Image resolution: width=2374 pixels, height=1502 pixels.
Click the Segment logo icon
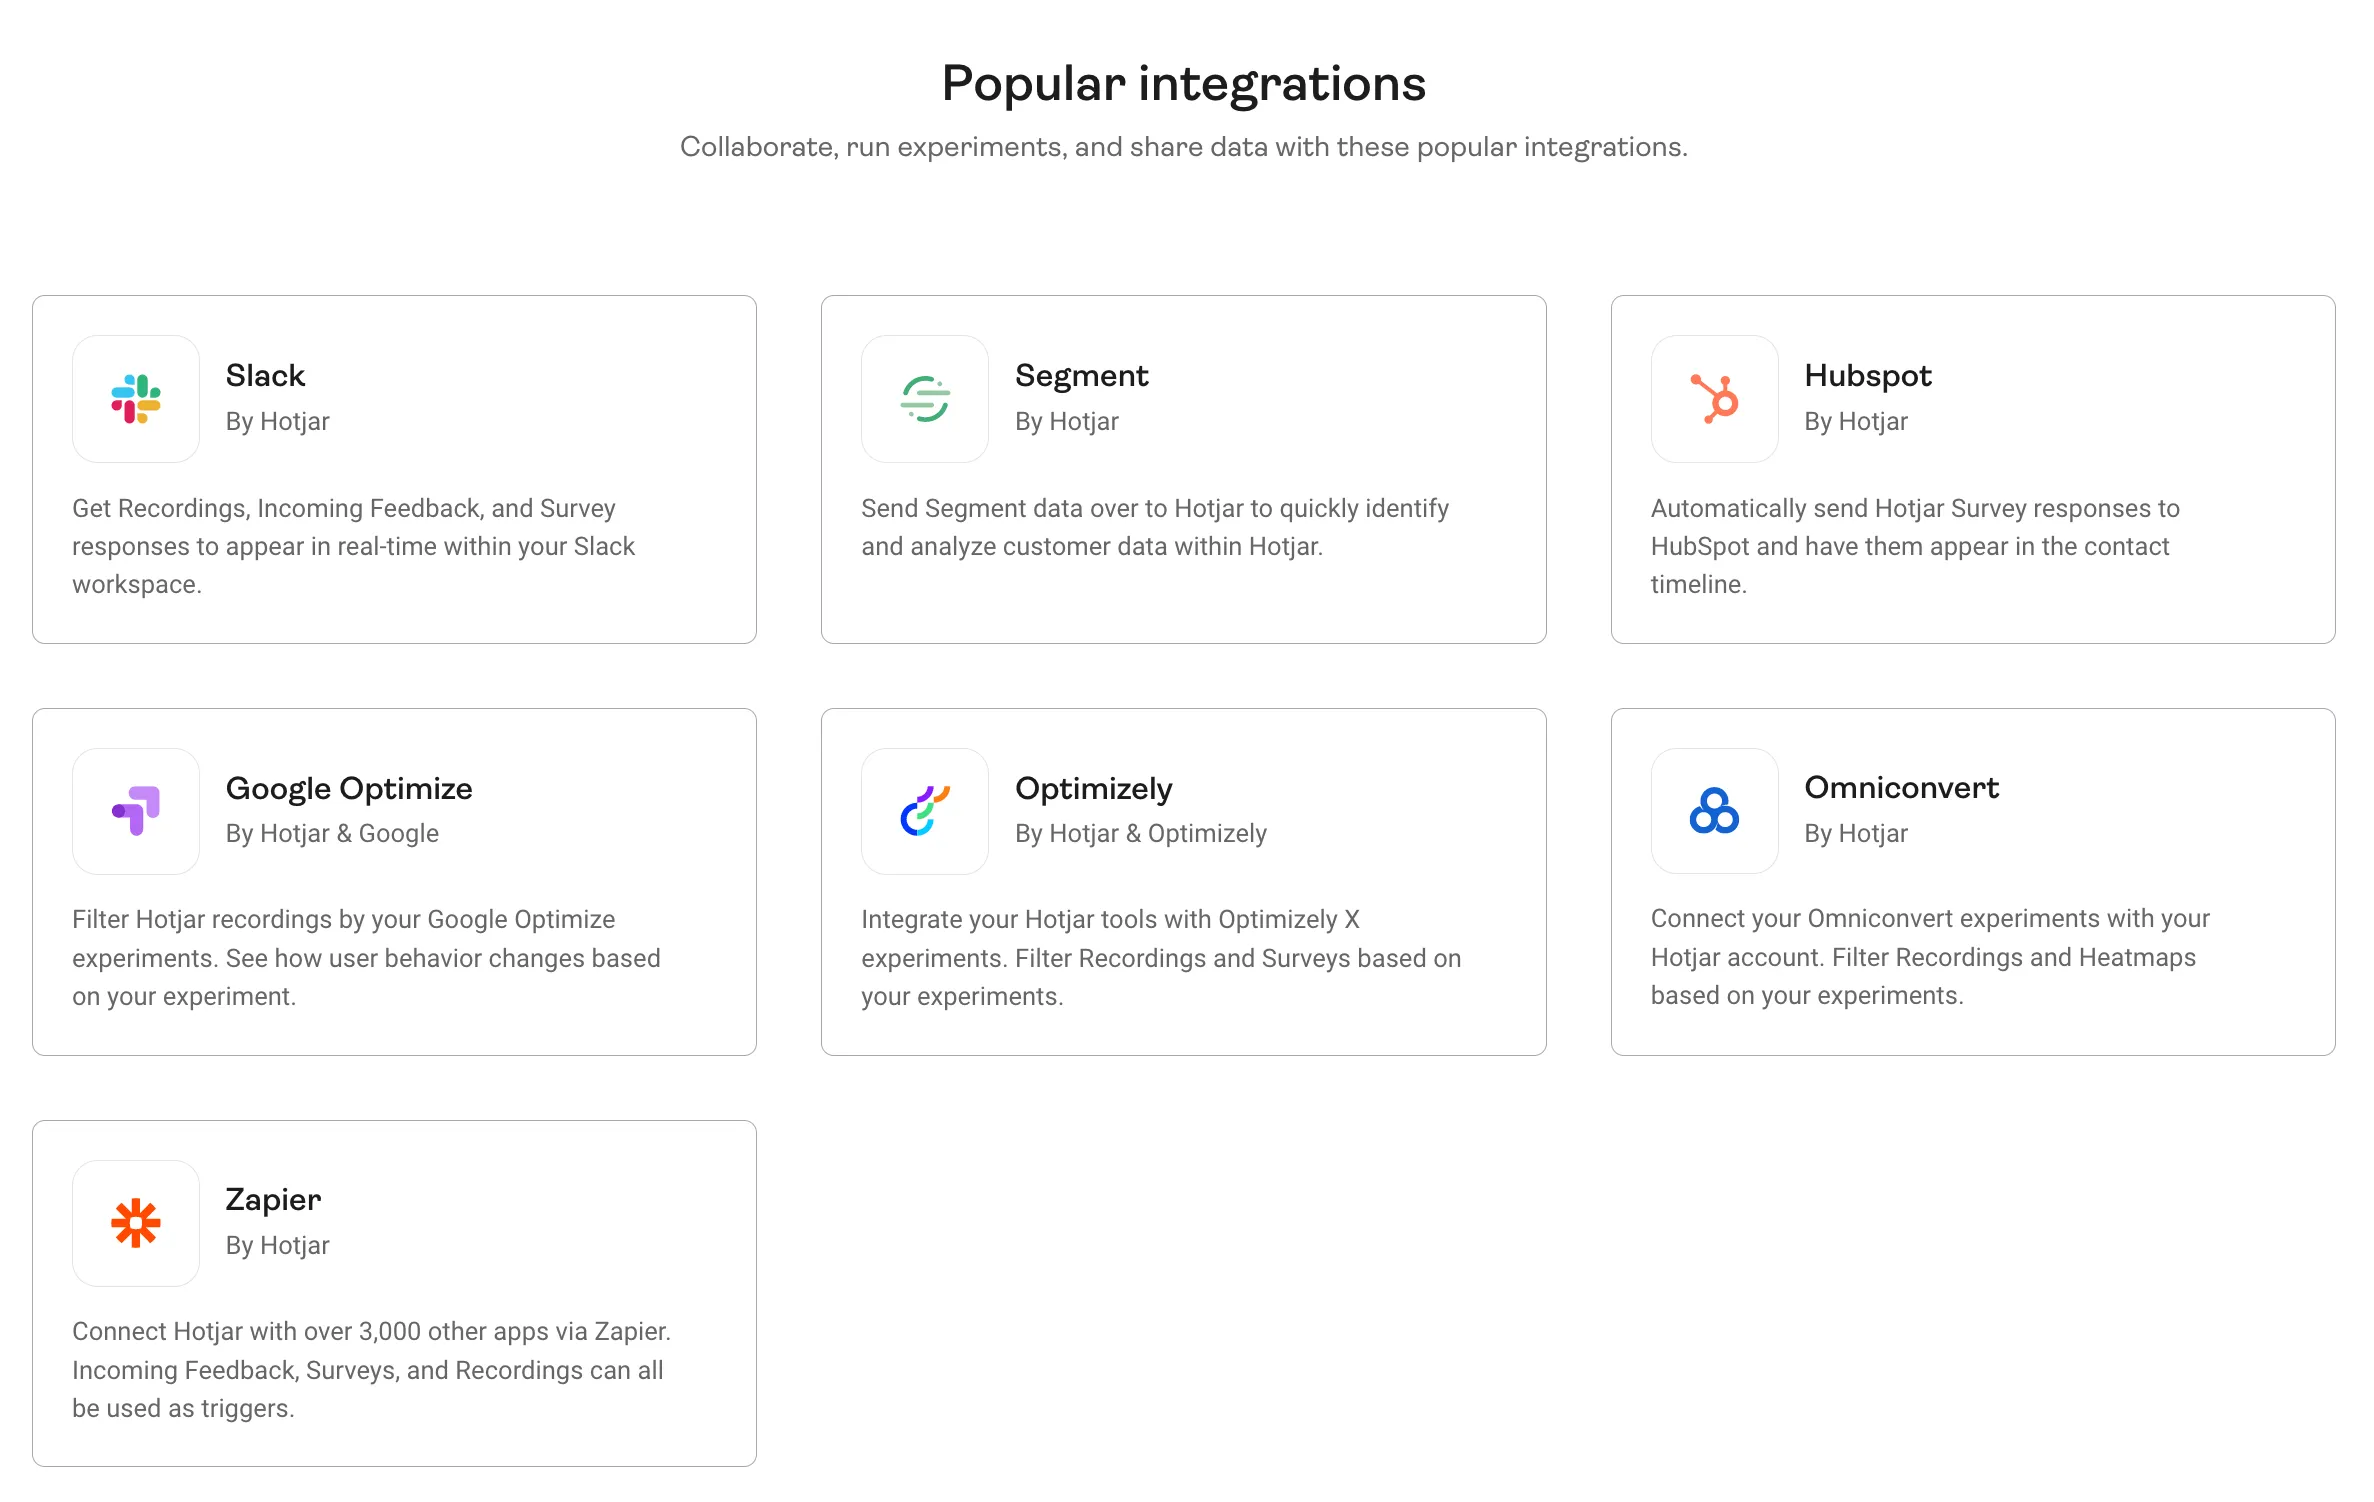click(x=925, y=398)
